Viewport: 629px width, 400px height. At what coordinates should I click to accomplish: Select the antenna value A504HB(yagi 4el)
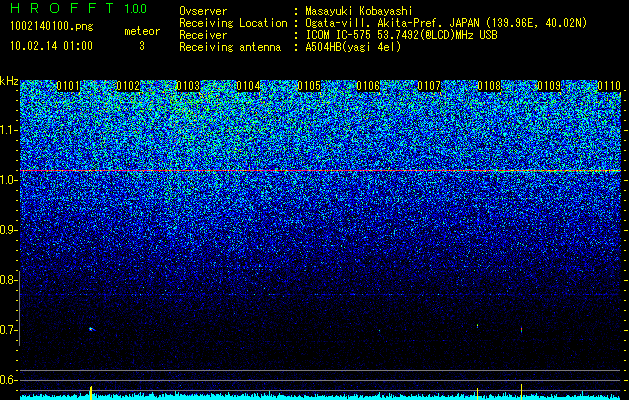click(353, 47)
